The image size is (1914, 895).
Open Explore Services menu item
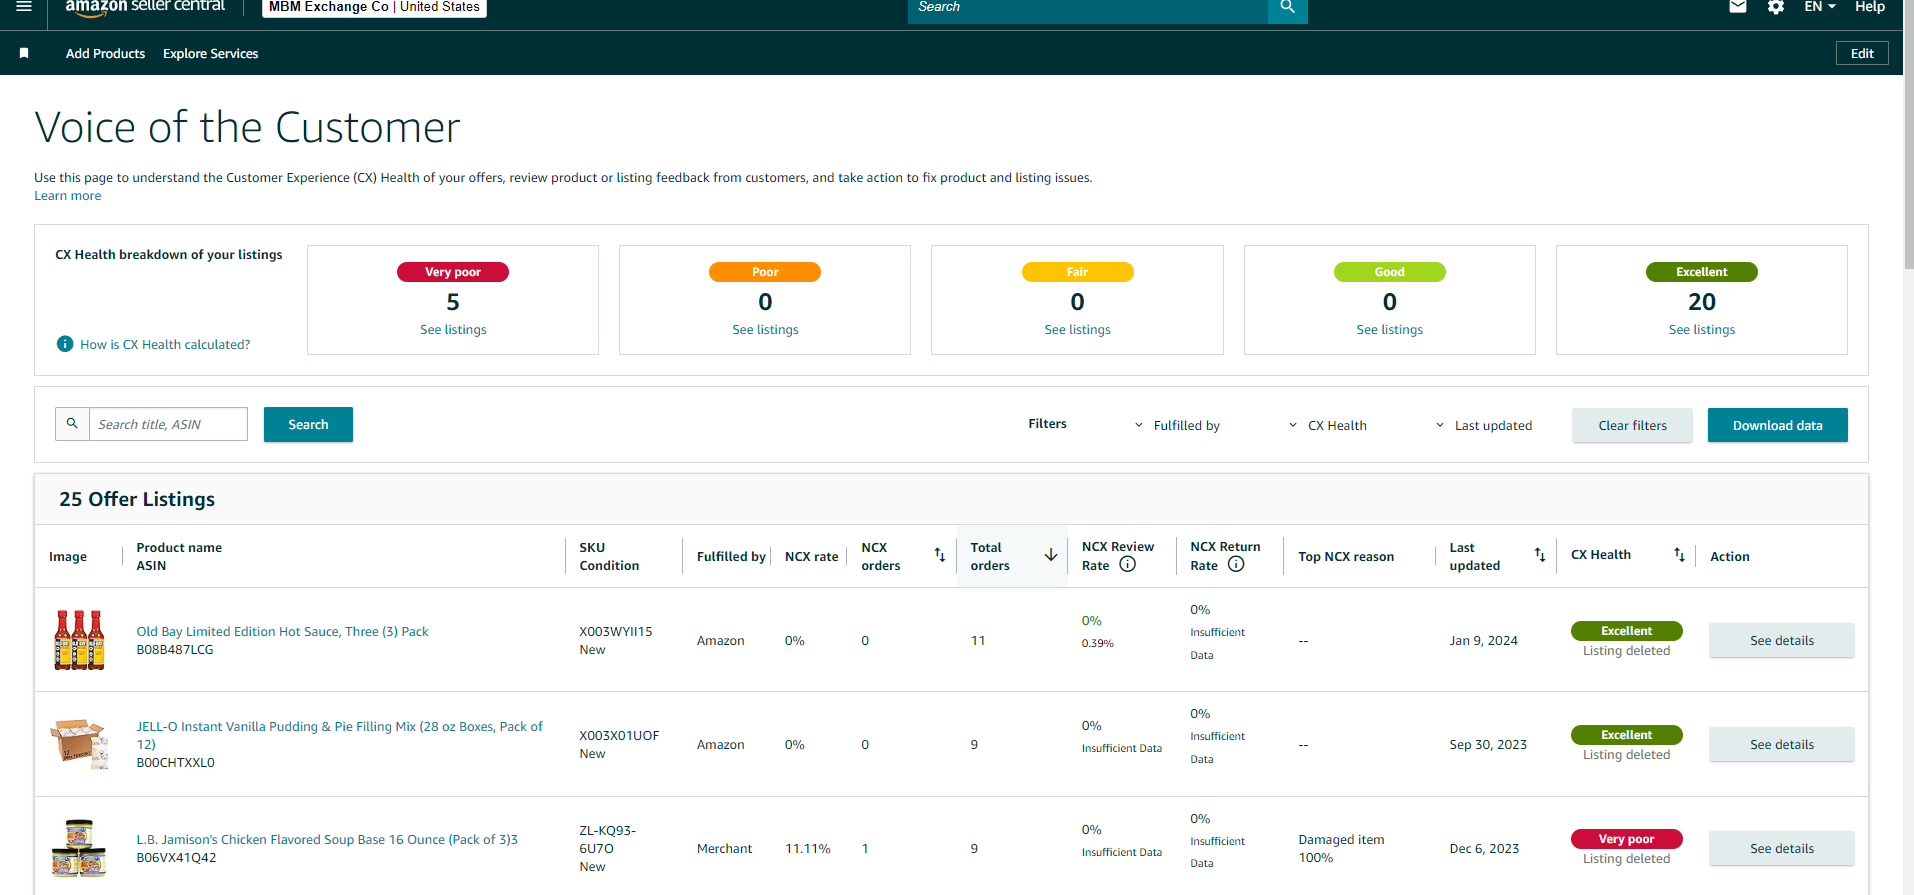pos(210,53)
